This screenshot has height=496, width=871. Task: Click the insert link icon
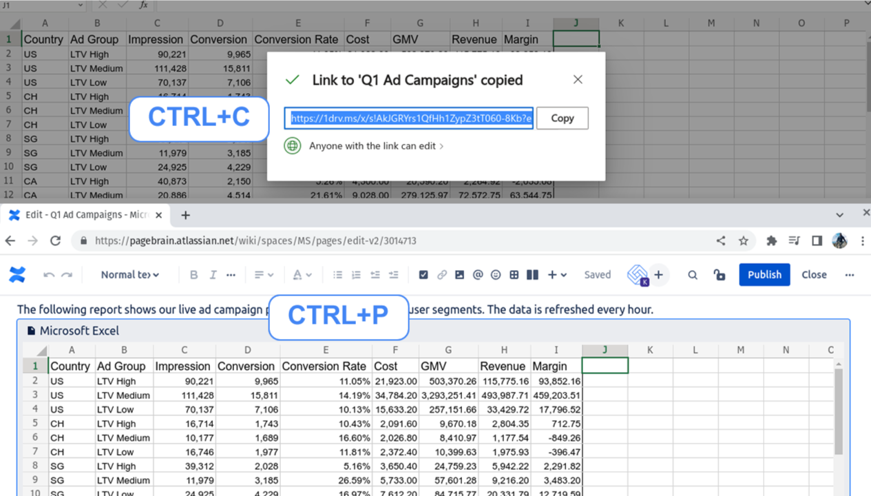(x=442, y=275)
